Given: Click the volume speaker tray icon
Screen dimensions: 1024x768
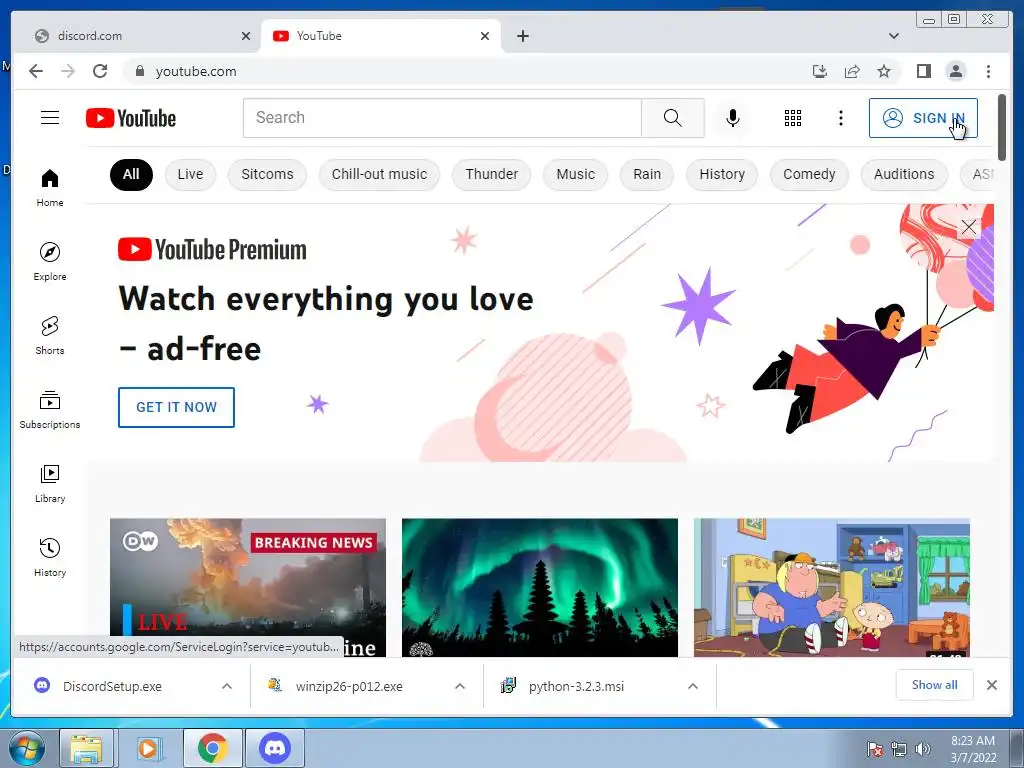Looking at the screenshot, I should (923, 749).
